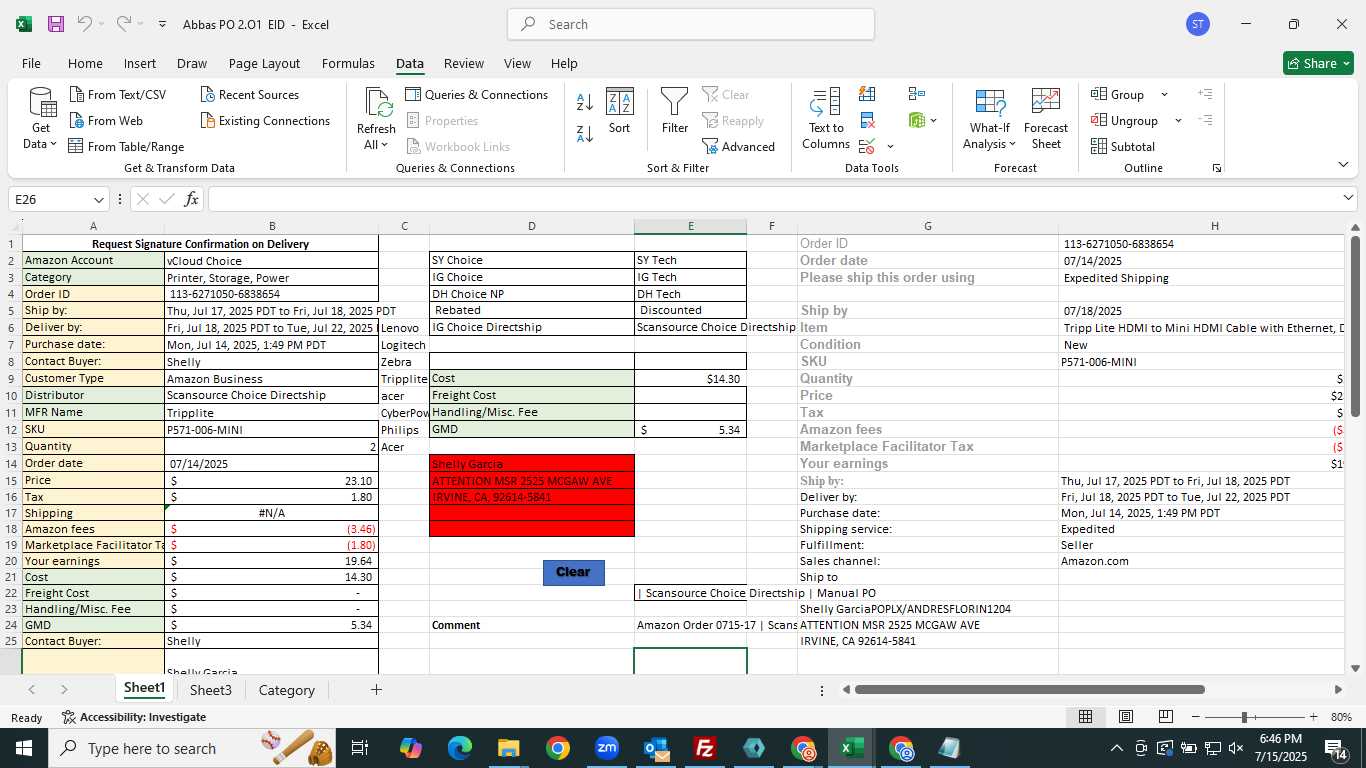Click the Insert Function fx icon
The width and height of the screenshot is (1366, 768).
pyautogui.click(x=191, y=199)
